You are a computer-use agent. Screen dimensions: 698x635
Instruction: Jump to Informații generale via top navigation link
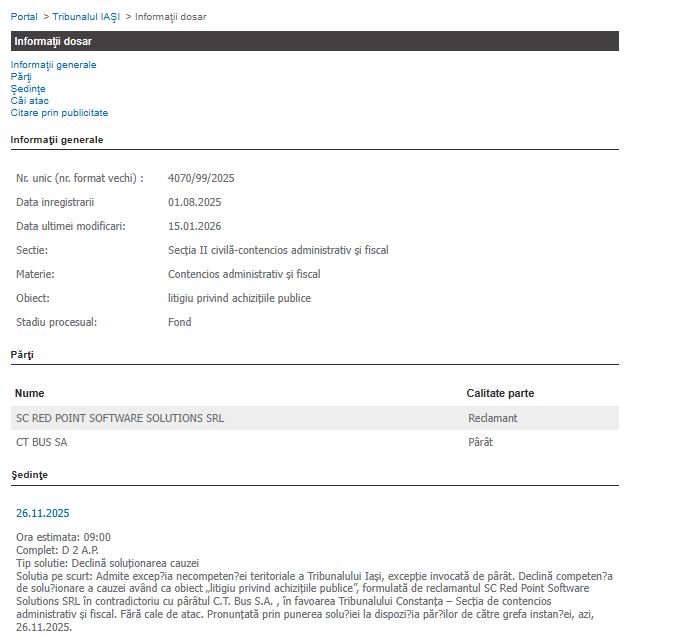54,65
